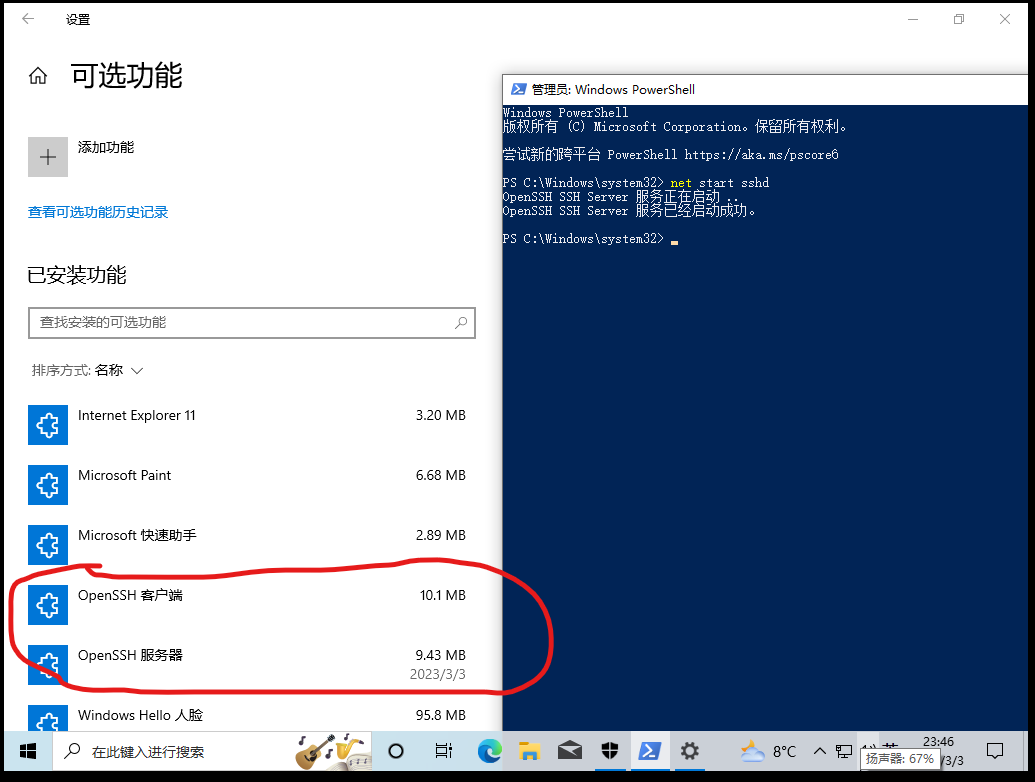1035x782 pixels.
Task: Click the Internet Explorer 11 feature icon
Action: pos(48,425)
